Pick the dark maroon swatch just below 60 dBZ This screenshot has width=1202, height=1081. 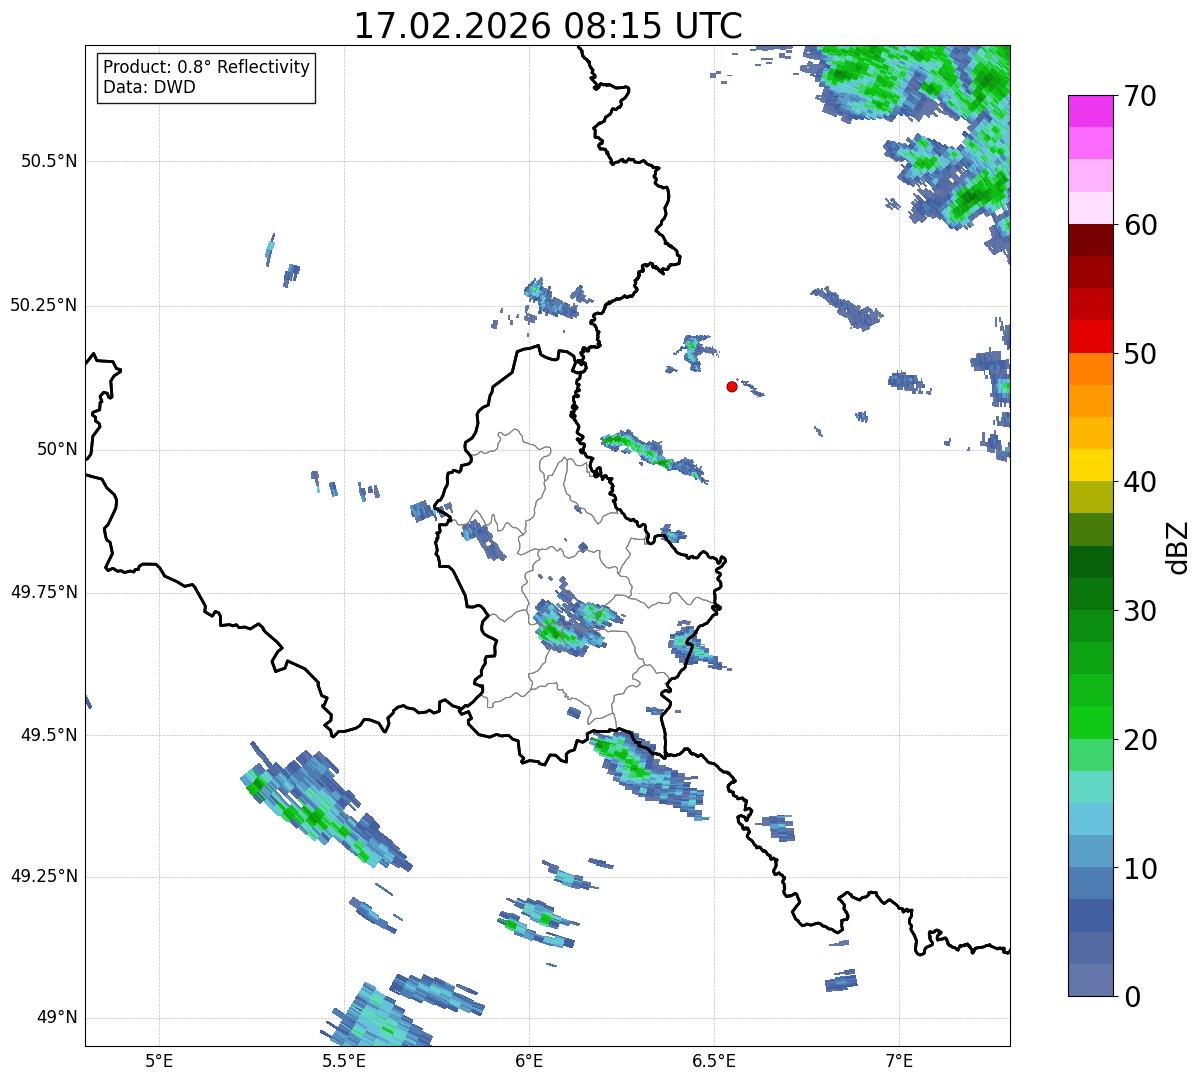pyautogui.click(x=1091, y=240)
